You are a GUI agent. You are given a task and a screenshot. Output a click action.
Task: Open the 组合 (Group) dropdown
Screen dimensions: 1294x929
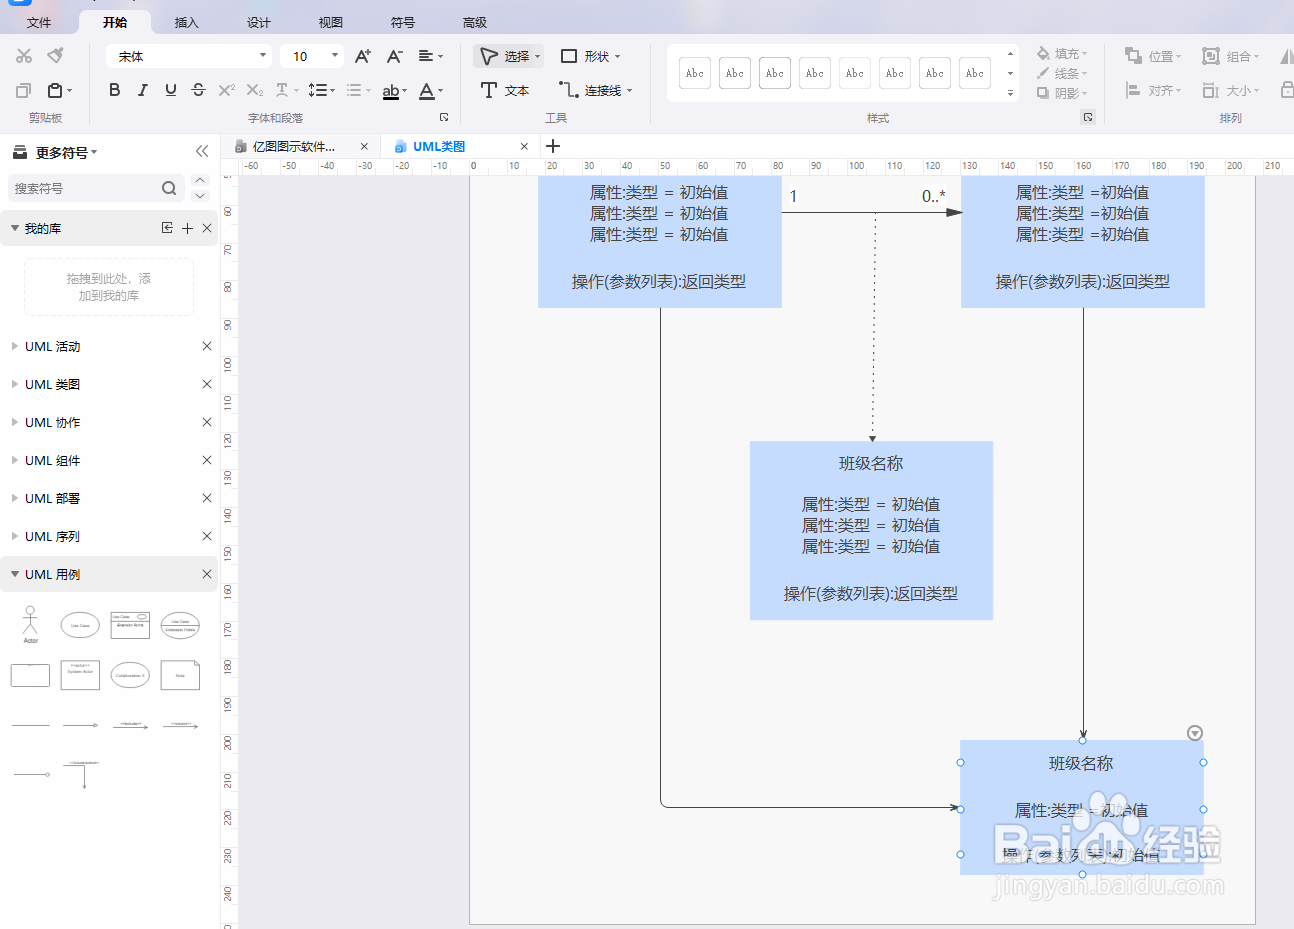pyautogui.click(x=1231, y=56)
